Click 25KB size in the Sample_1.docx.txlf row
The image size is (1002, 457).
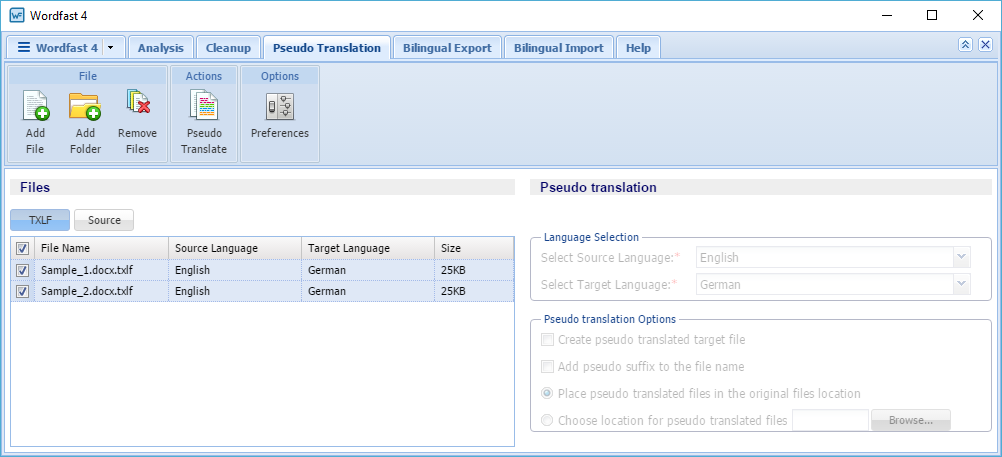point(453,270)
